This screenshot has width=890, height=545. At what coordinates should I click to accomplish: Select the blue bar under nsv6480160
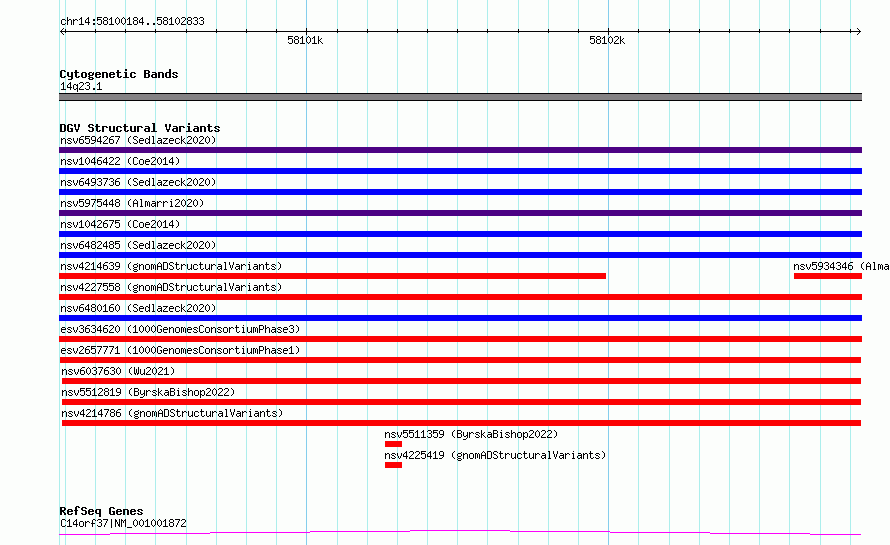click(x=460, y=318)
